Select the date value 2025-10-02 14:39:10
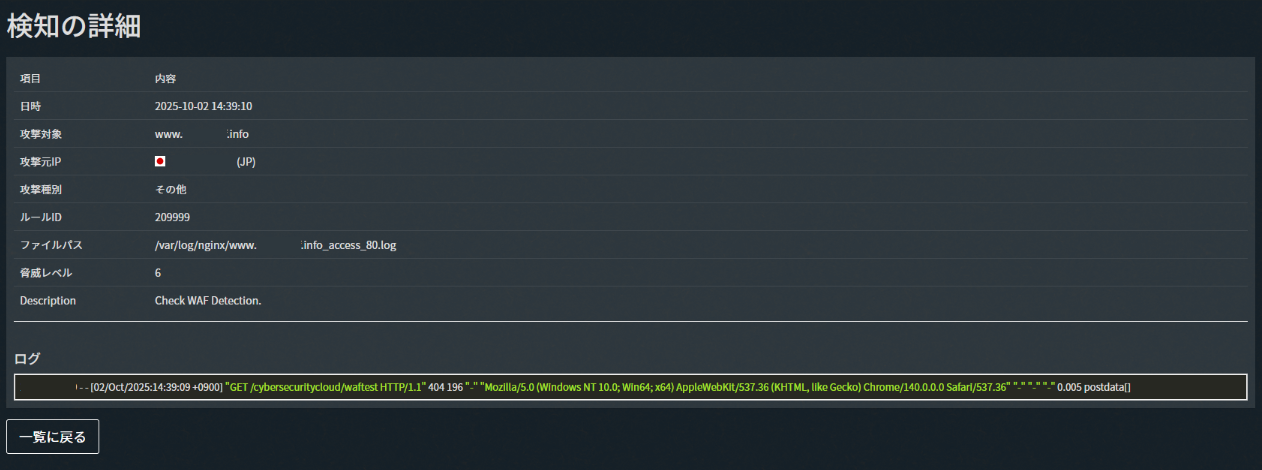1262x470 pixels. pyautogui.click(x=203, y=105)
